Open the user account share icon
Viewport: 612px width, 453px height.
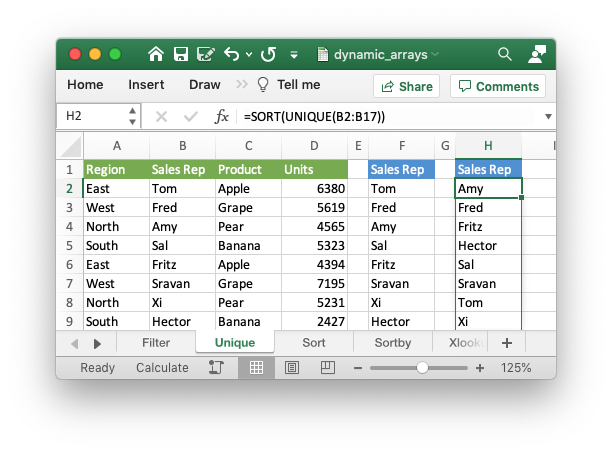537,54
